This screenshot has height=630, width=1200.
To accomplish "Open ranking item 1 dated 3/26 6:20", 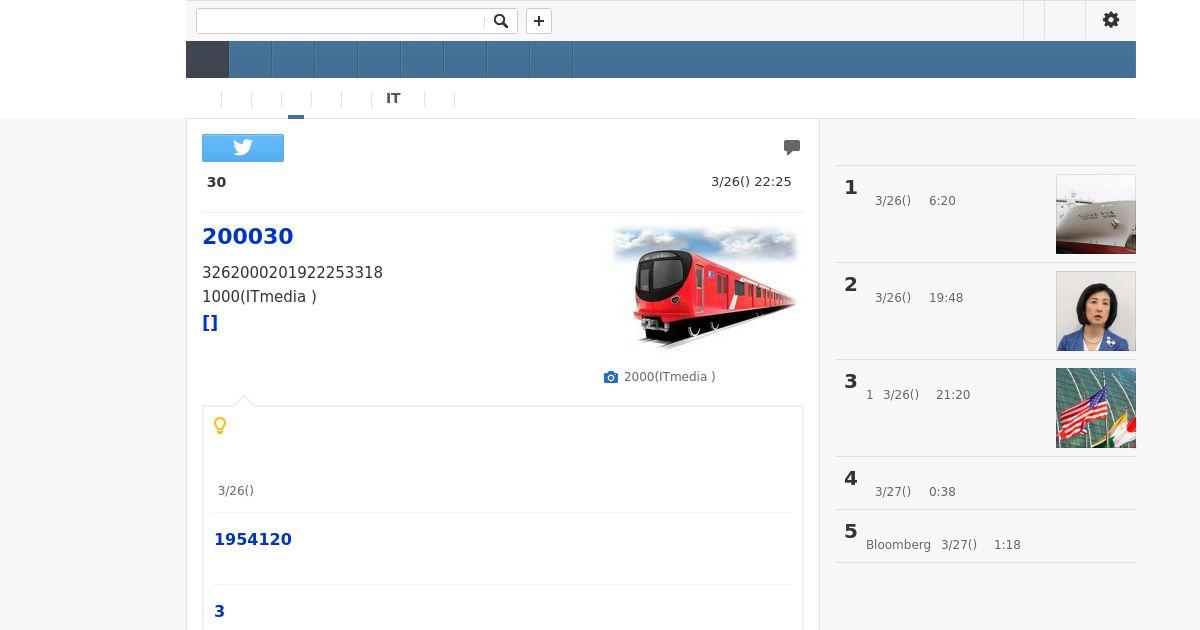I will pos(986,214).
